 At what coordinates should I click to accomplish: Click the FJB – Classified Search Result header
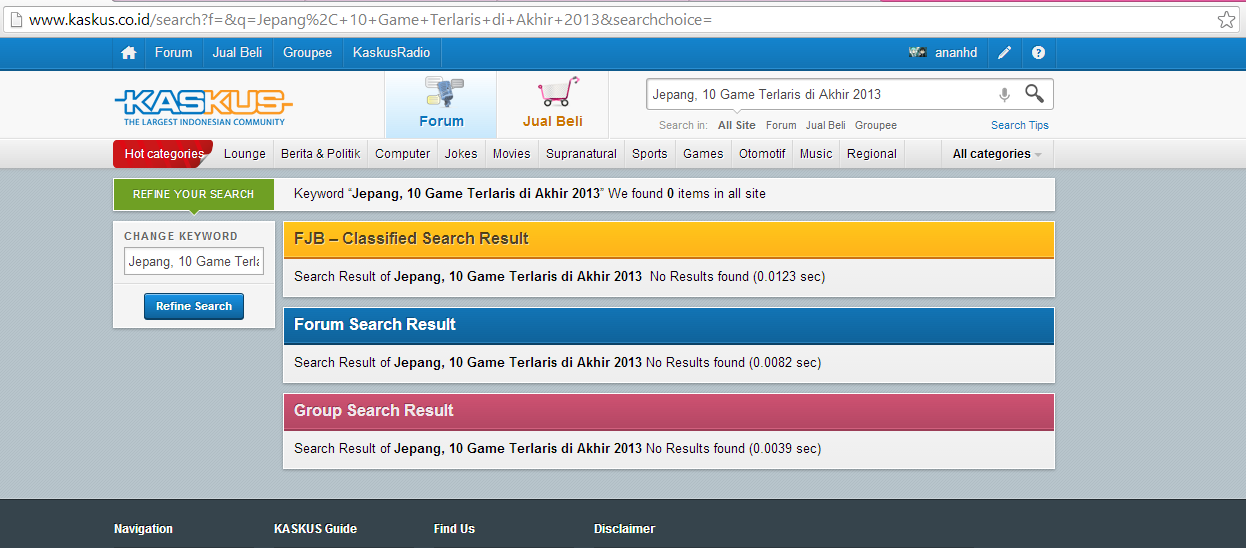[669, 239]
